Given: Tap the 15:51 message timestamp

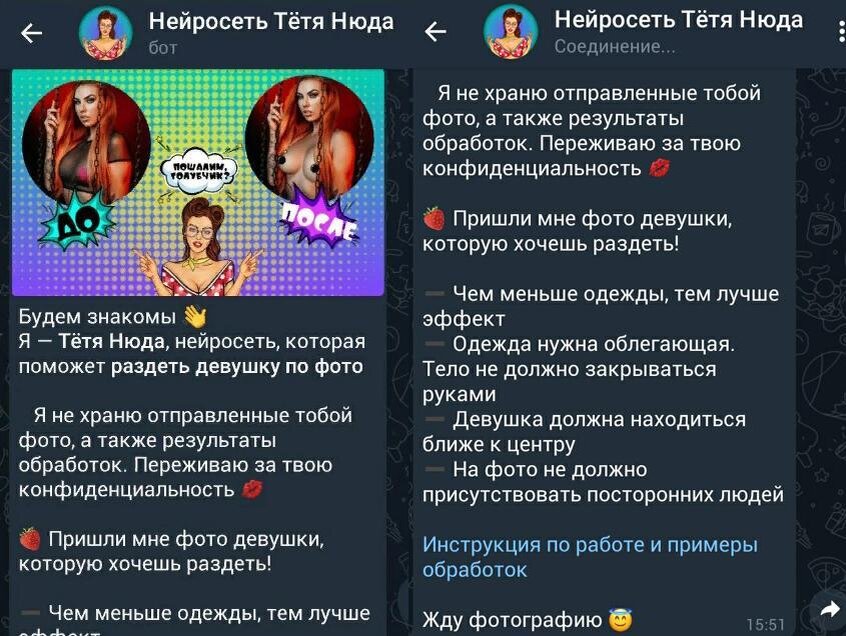Looking at the screenshot, I should click(x=766, y=624).
